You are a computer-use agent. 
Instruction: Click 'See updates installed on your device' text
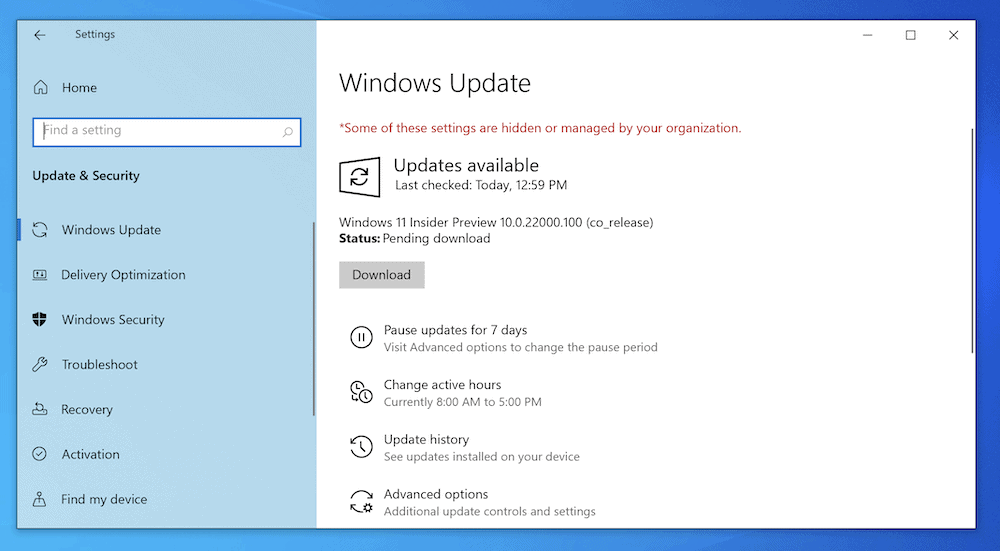coord(482,457)
